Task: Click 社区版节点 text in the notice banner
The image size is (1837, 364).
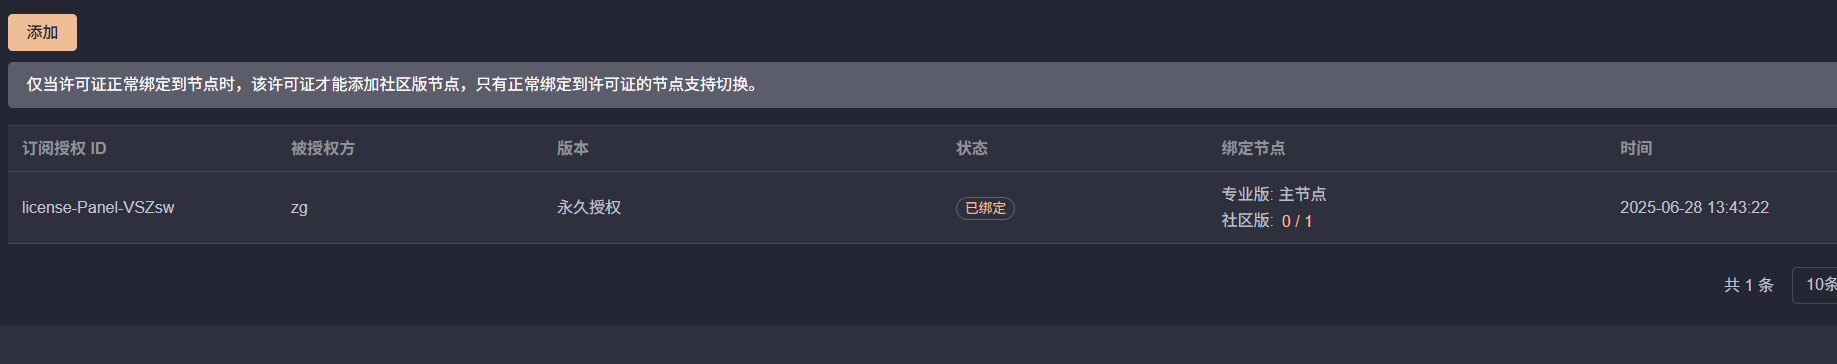Action: tap(419, 85)
